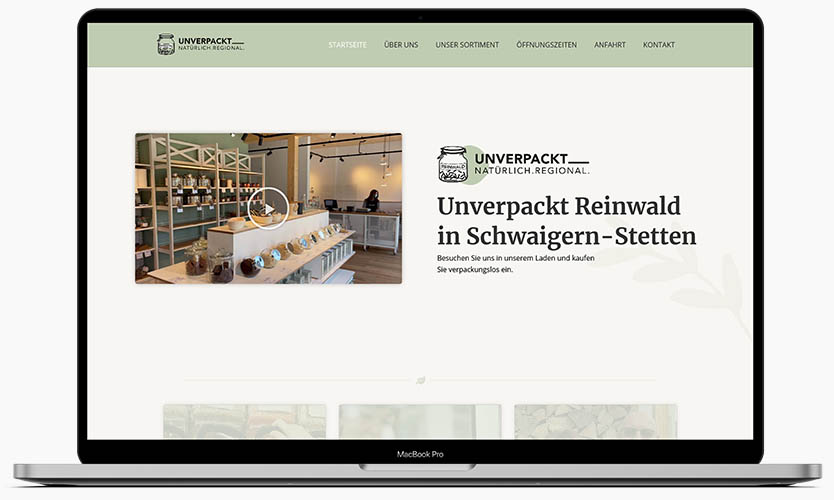Click the heading Unverpackt Reinwald in Schwaigern-Stetten

[566, 221]
